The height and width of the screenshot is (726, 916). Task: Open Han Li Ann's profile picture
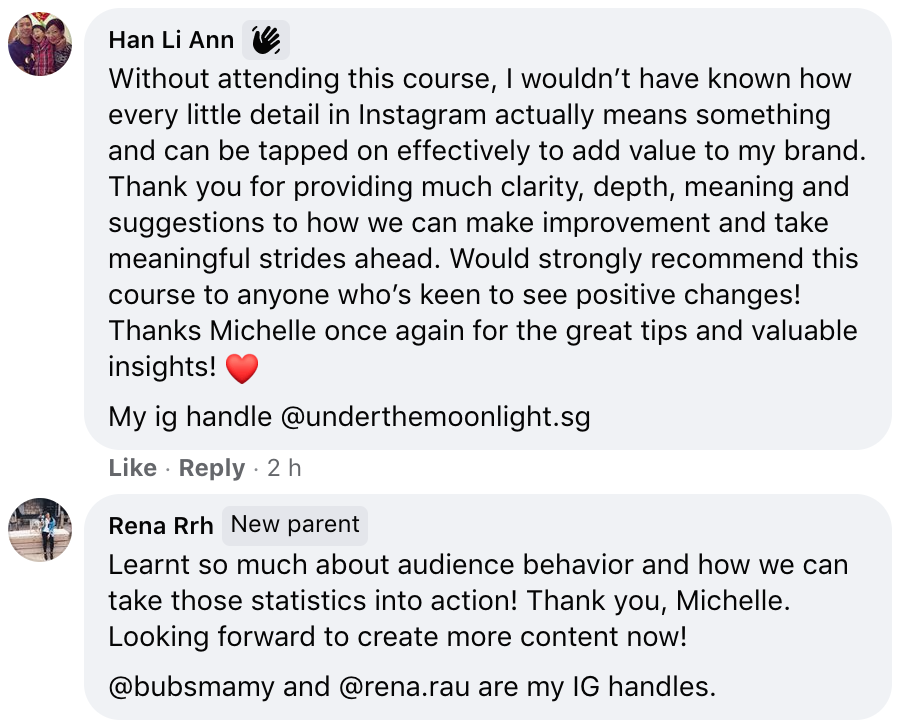(x=40, y=45)
